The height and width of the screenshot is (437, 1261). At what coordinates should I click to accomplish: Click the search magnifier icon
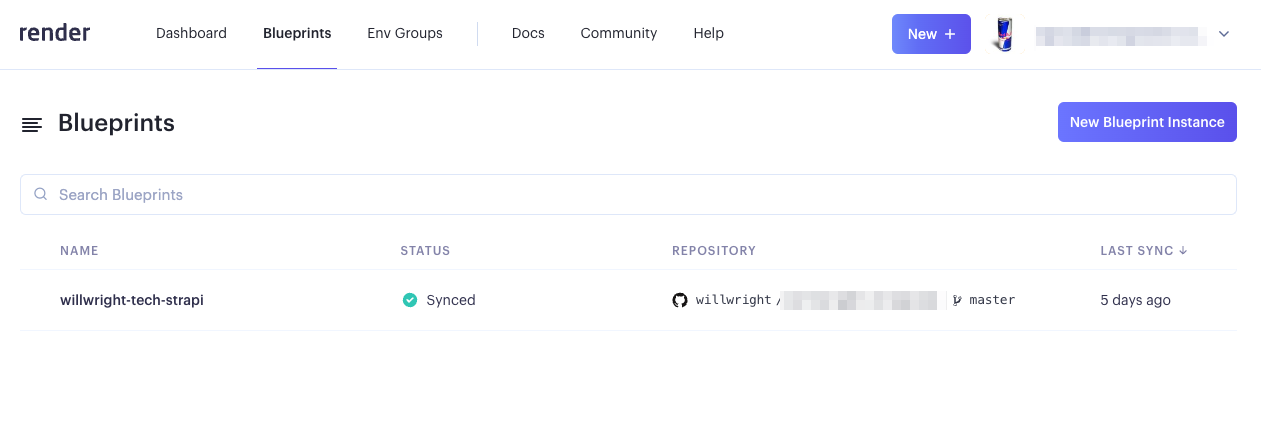pos(41,194)
